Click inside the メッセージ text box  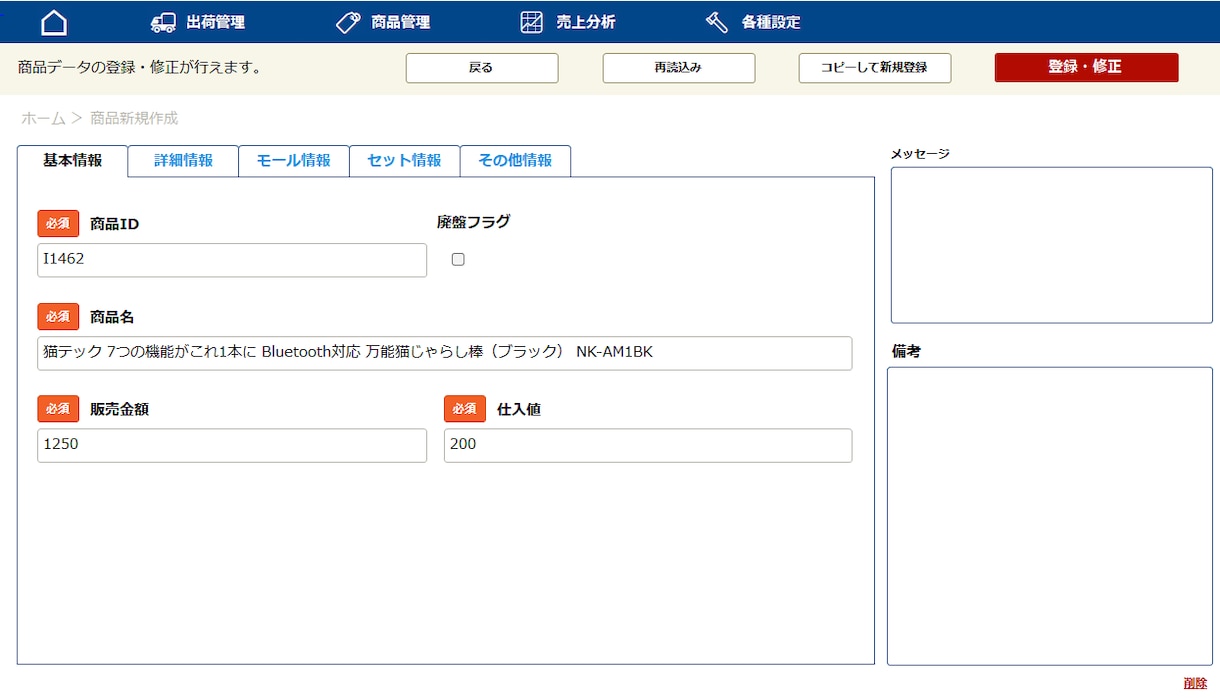[1052, 245]
